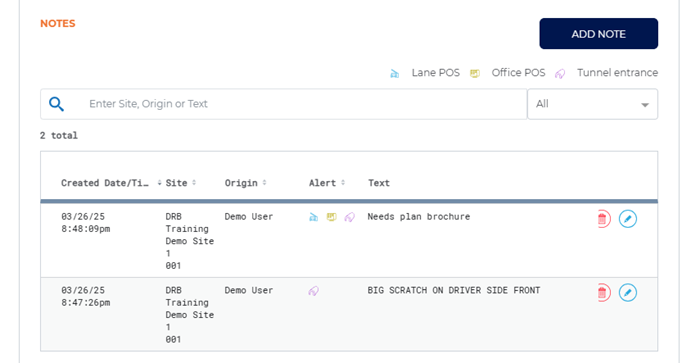Select the Needs plan brochure text cell
Screen dimensions: 700x363
[419, 217]
